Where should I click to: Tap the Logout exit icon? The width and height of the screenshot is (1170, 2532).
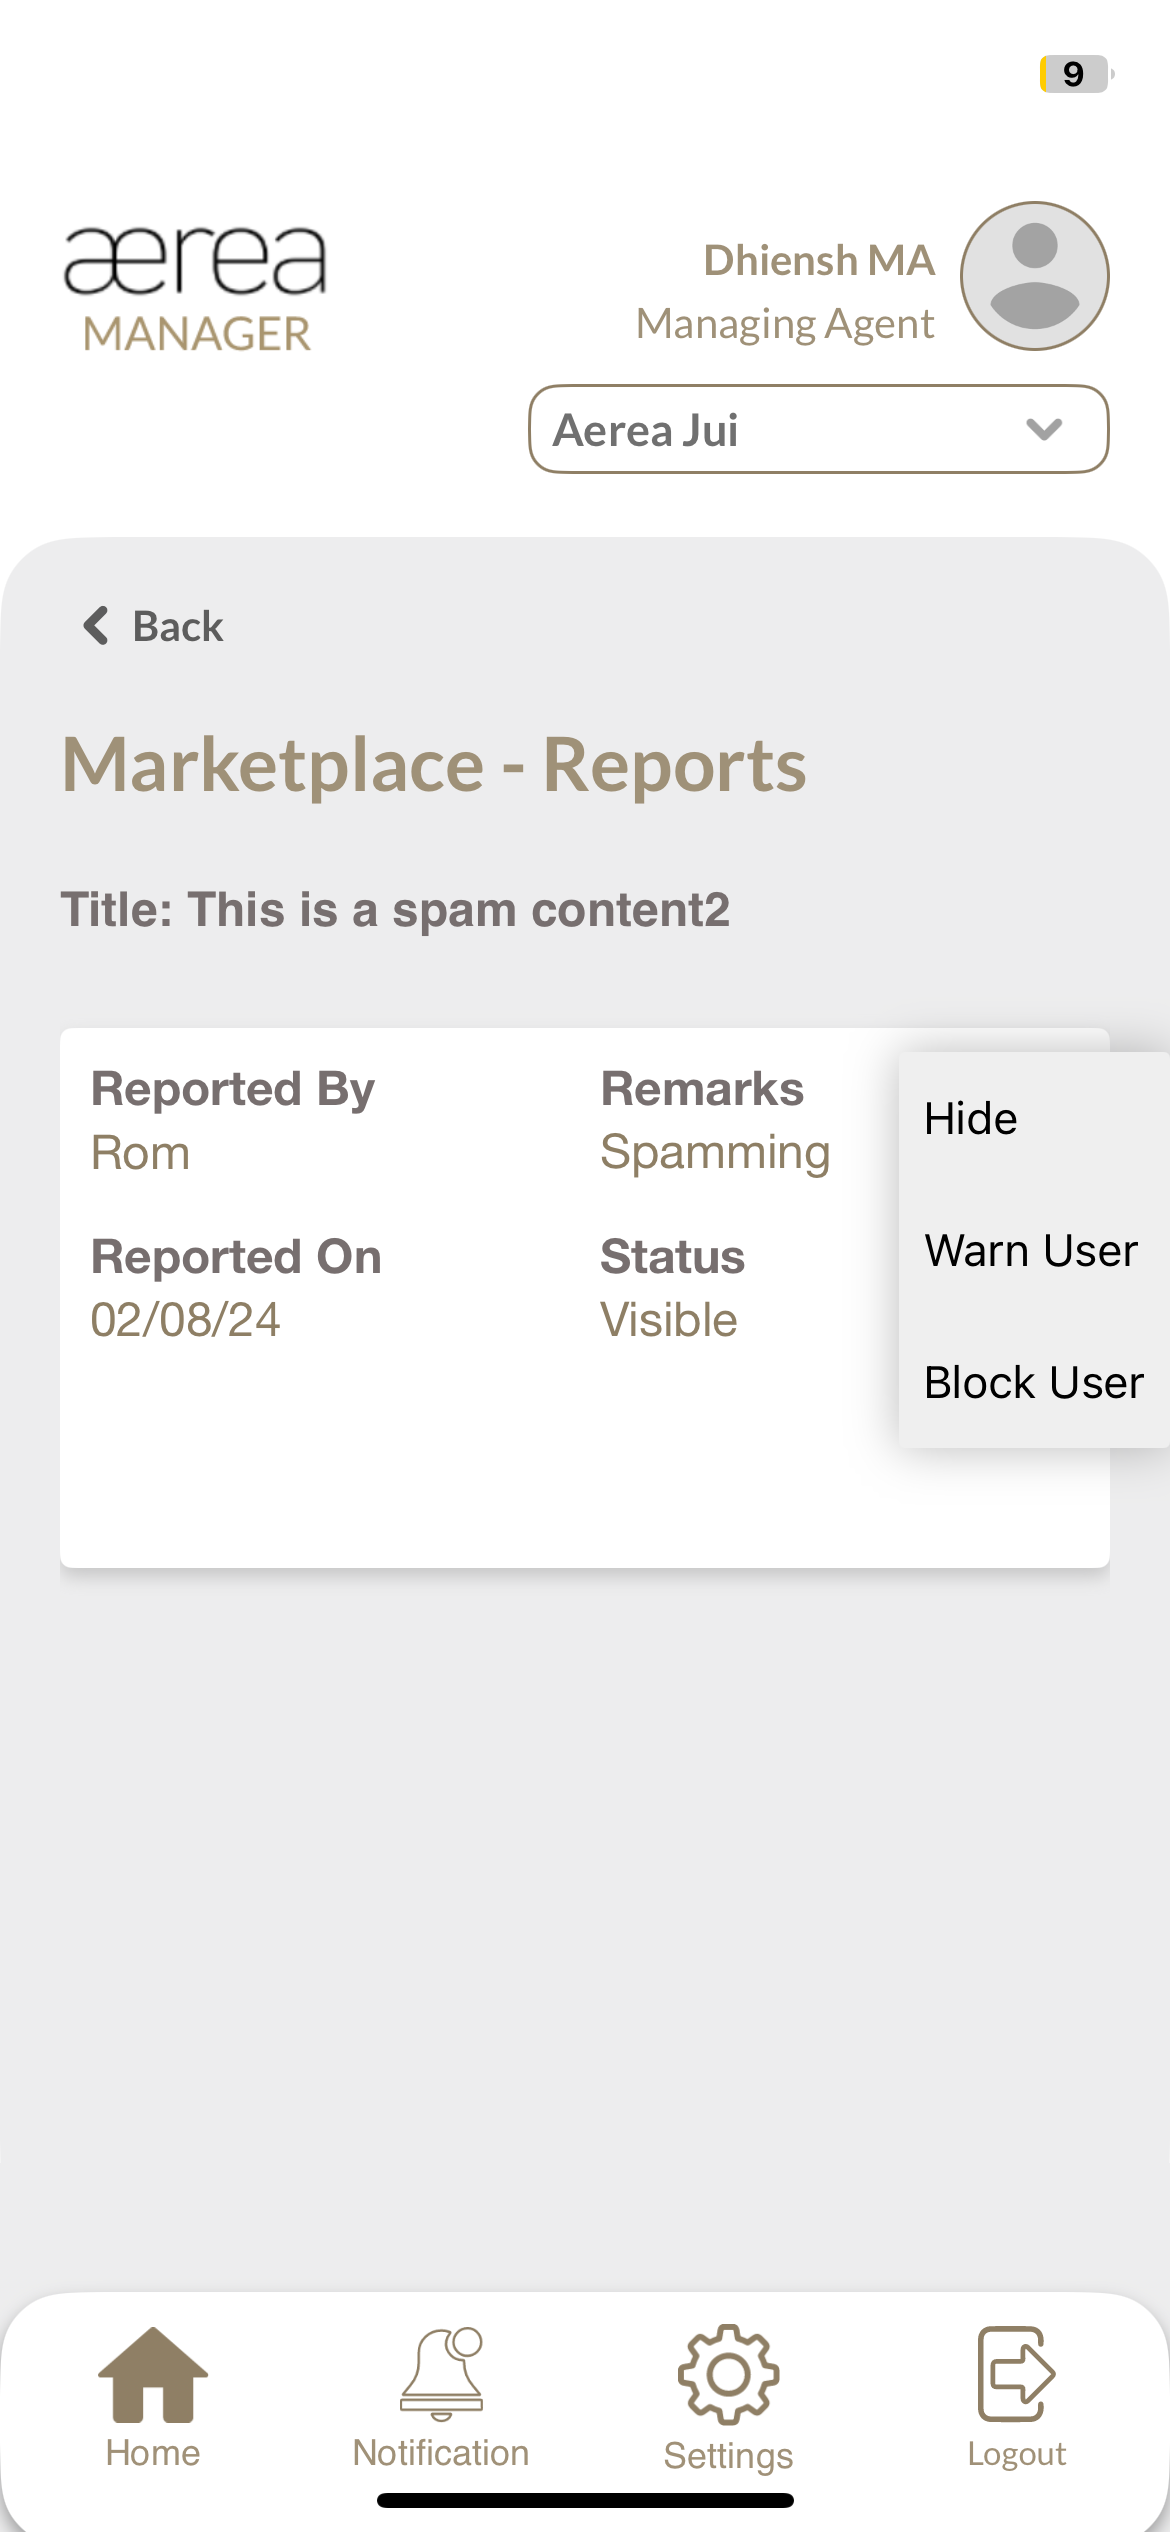1016,2374
